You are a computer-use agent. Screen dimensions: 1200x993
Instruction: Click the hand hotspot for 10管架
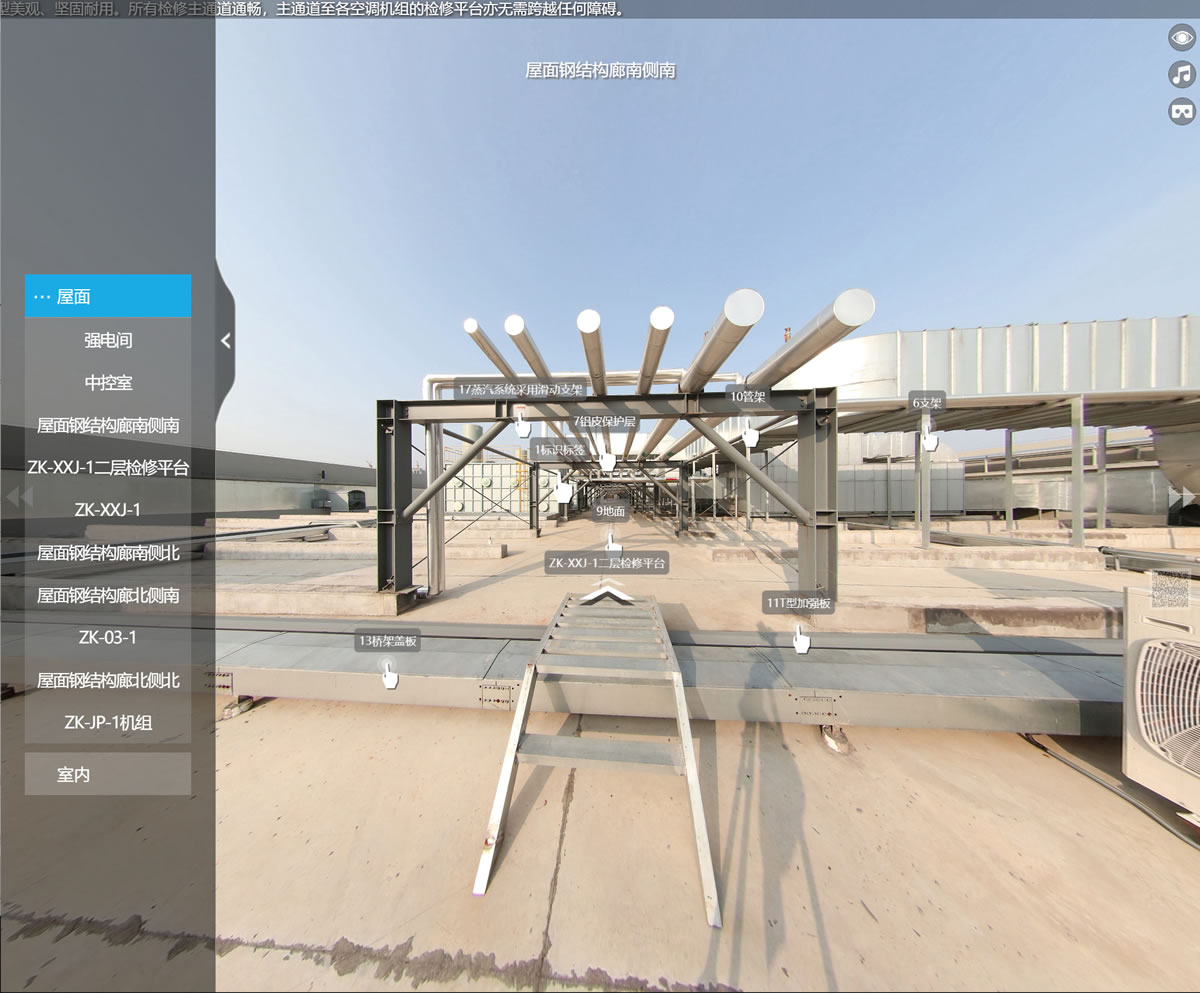[750, 432]
